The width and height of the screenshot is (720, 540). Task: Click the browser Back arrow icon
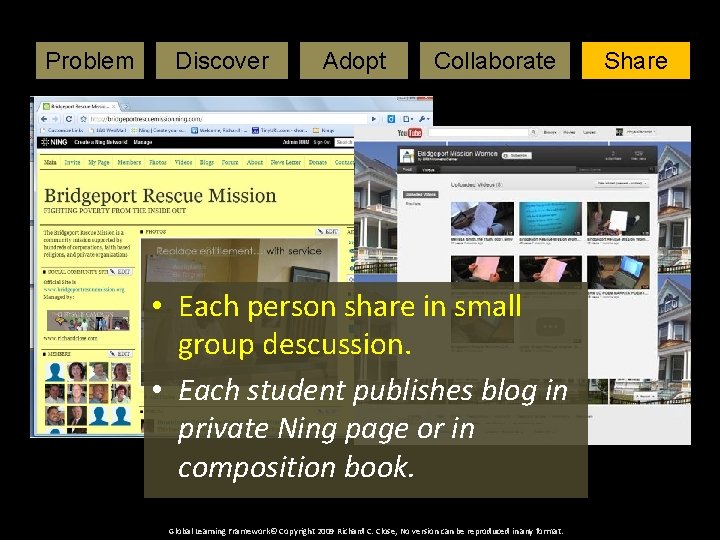tap(44, 119)
